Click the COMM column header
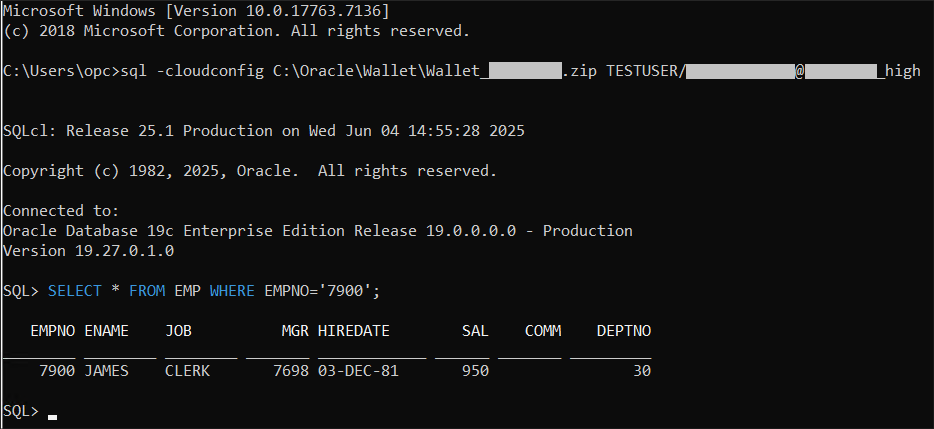 point(543,331)
